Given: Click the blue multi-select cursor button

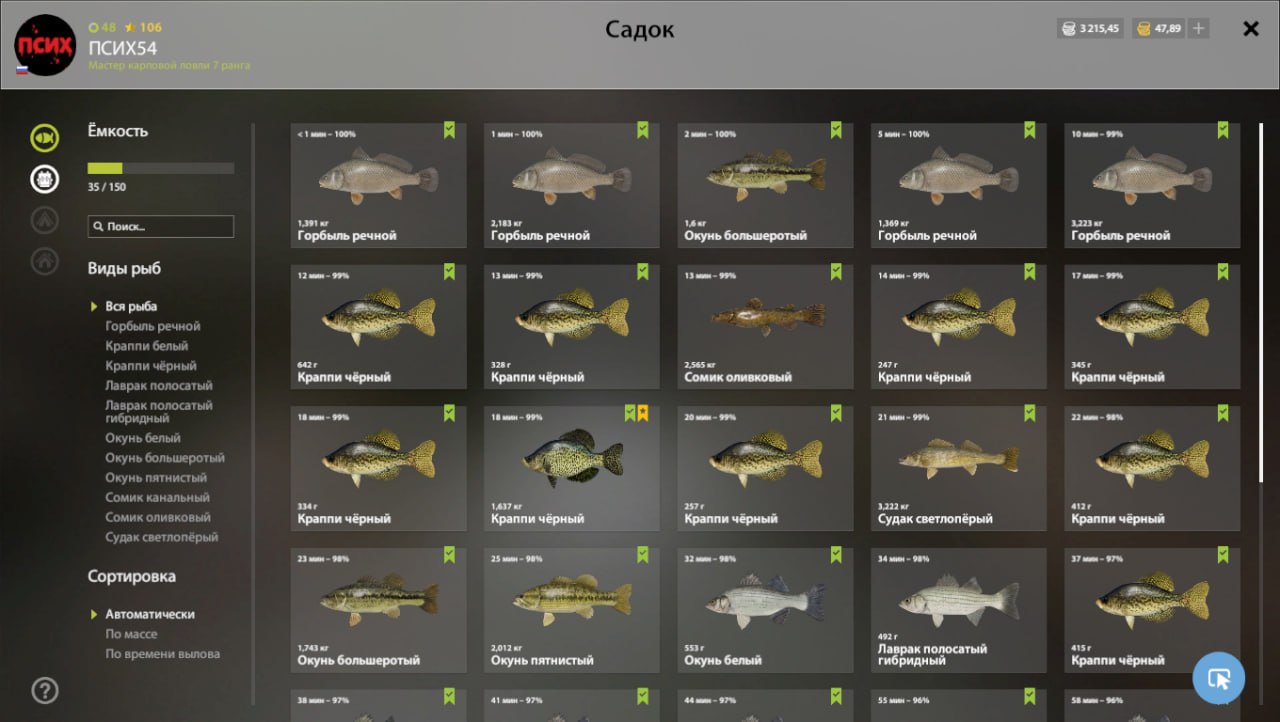Looking at the screenshot, I should [1219, 679].
